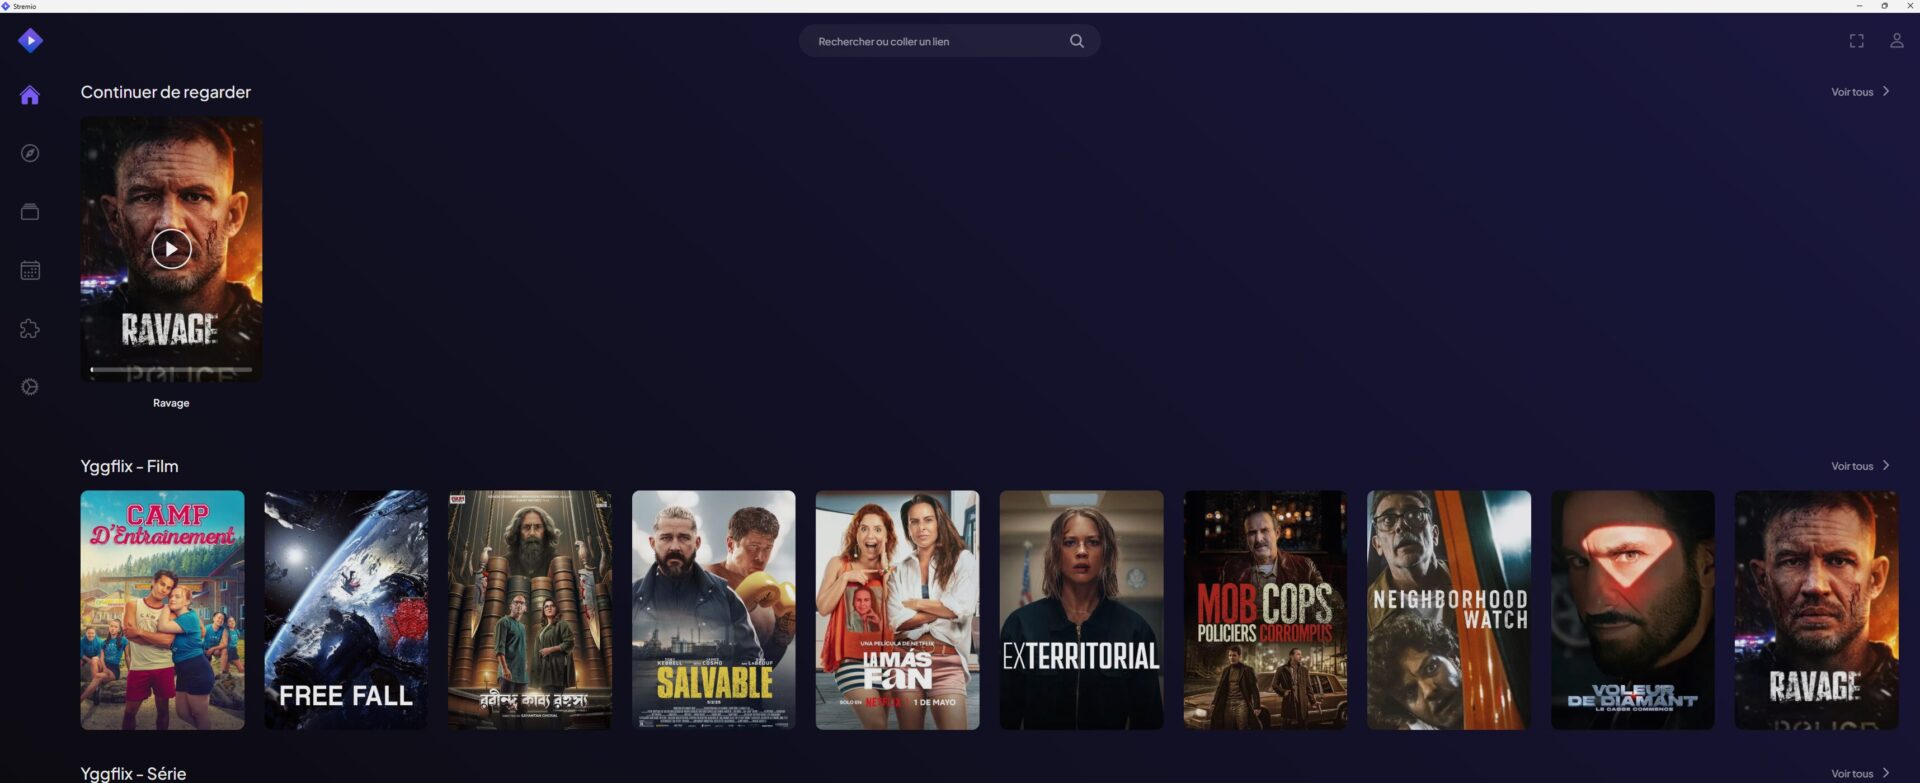
Task: Open the Neighborhood Watch poster
Action: coord(1449,610)
